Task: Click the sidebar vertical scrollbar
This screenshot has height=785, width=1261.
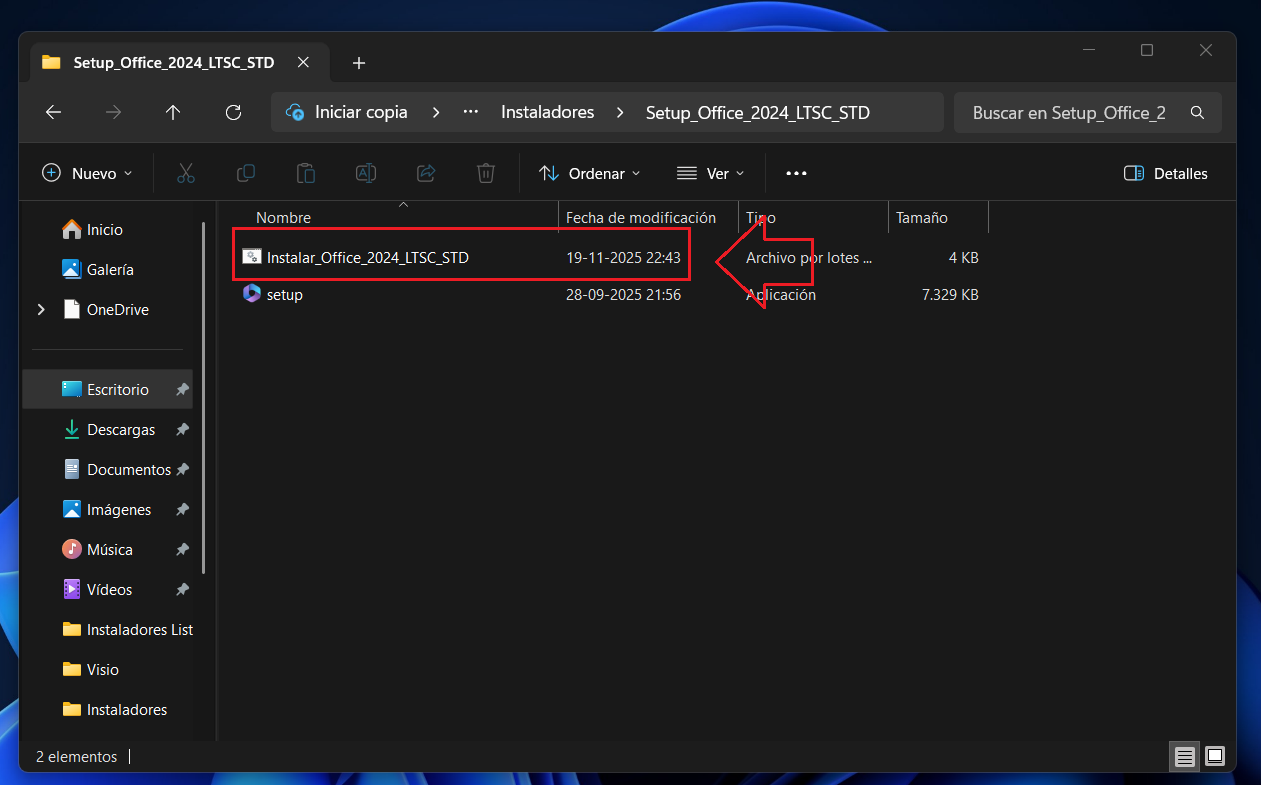Action: click(204, 397)
